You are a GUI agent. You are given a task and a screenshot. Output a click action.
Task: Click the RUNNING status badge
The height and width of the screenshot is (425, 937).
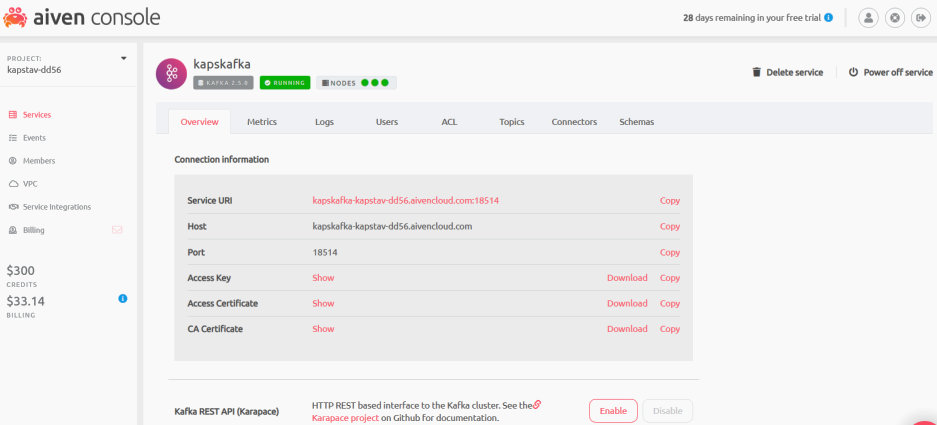285,82
